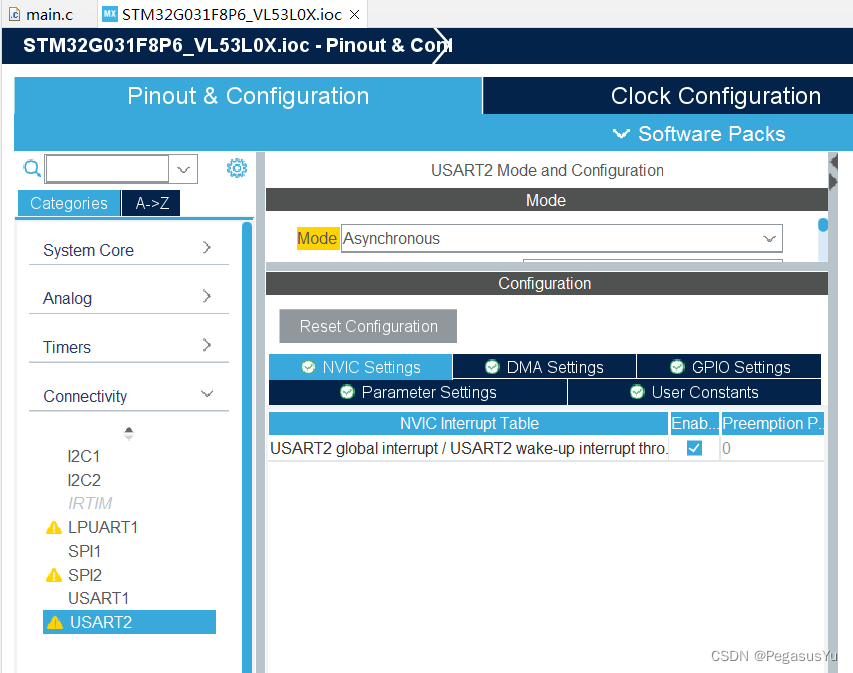Open the gear settings icon
This screenshot has width=853, height=673.
coord(237,168)
